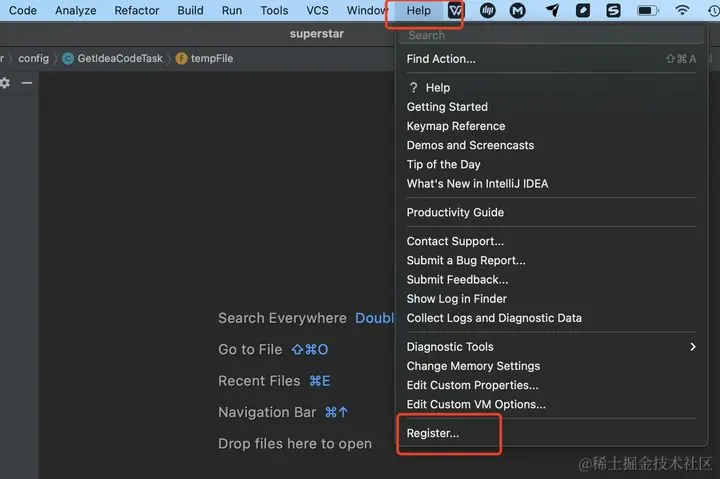Click the Search Everywhere hint text
The height and width of the screenshot is (479, 720).
click(282, 318)
